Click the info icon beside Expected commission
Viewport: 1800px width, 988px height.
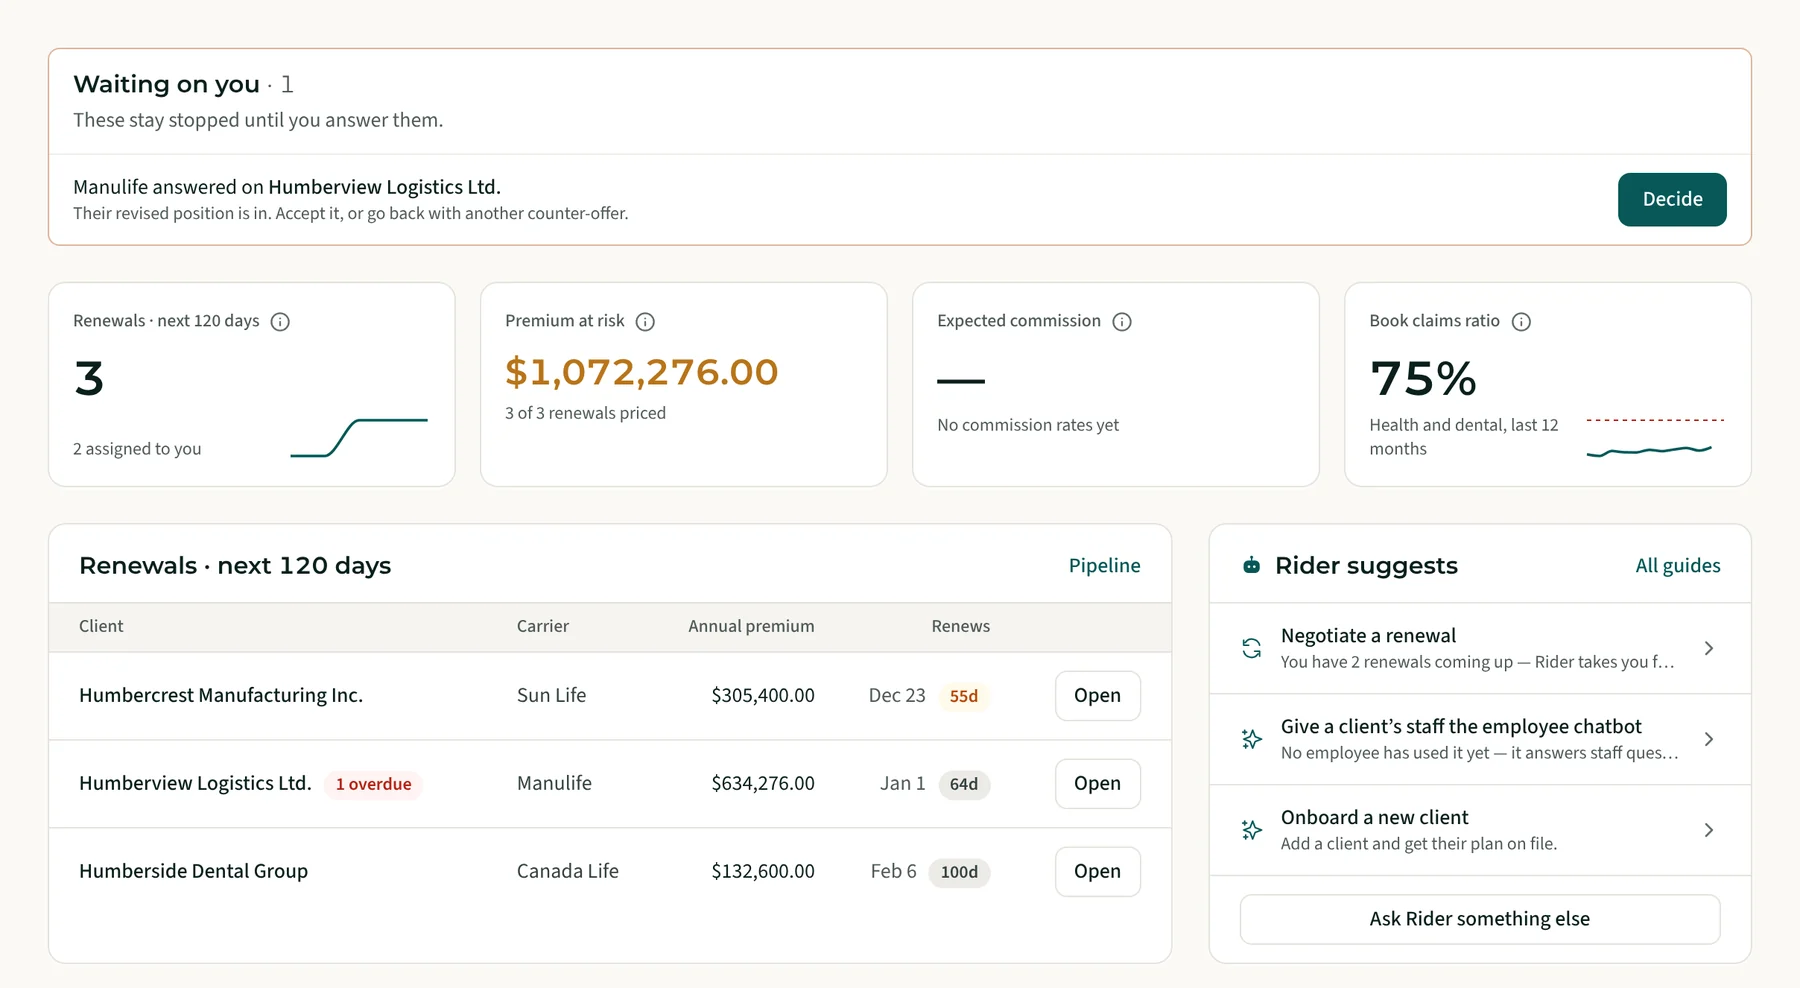pos(1122,321)
